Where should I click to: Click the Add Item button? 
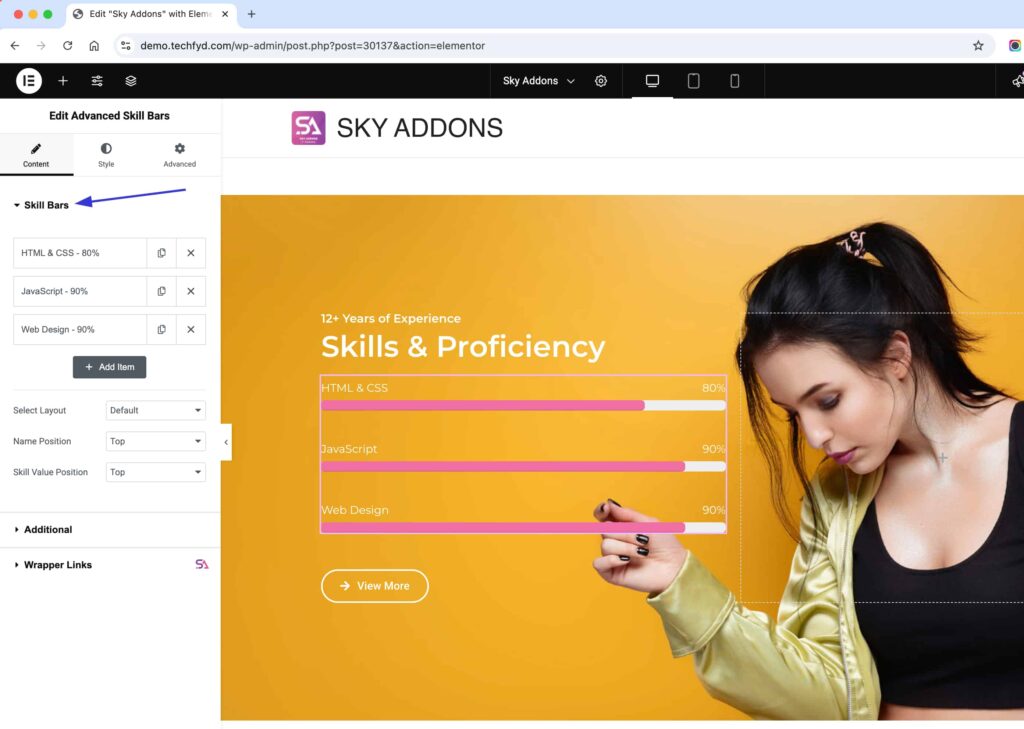coord(109,367)
